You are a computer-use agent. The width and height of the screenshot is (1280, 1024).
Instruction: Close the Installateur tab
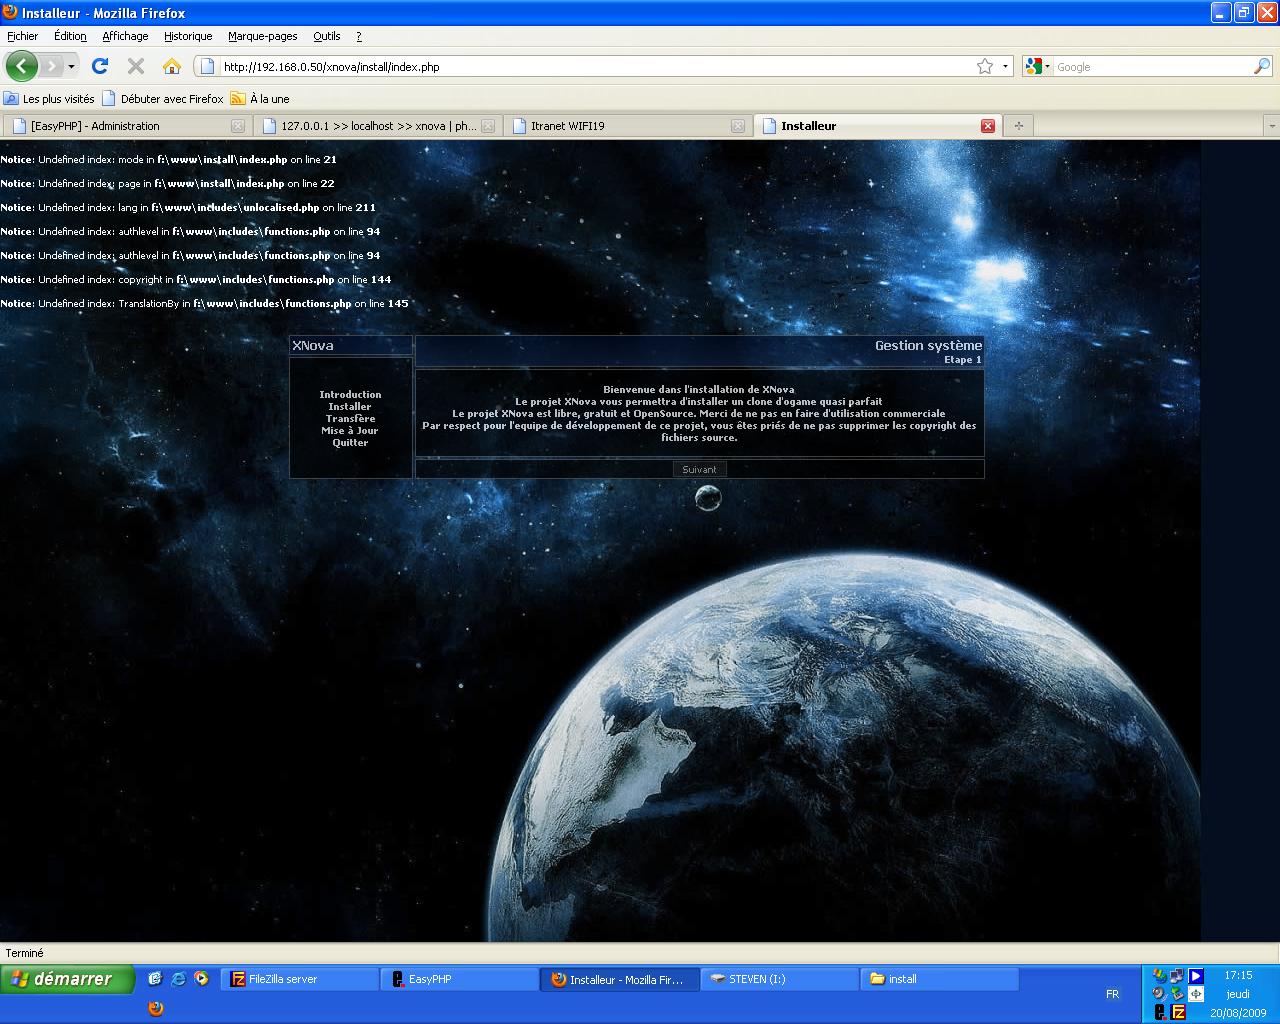988,126
